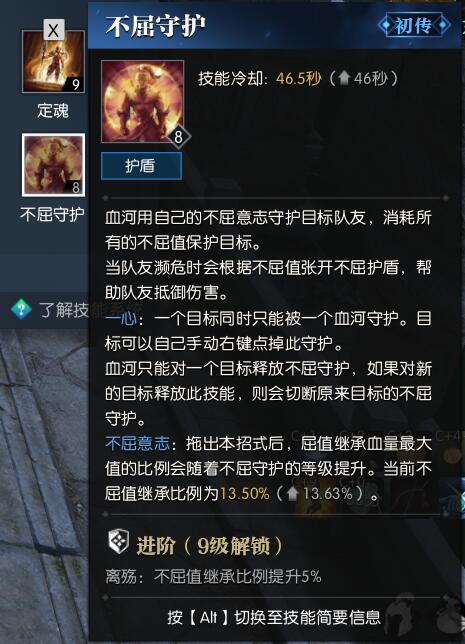Click the shield icon next to 进阶

click(119, 541)
